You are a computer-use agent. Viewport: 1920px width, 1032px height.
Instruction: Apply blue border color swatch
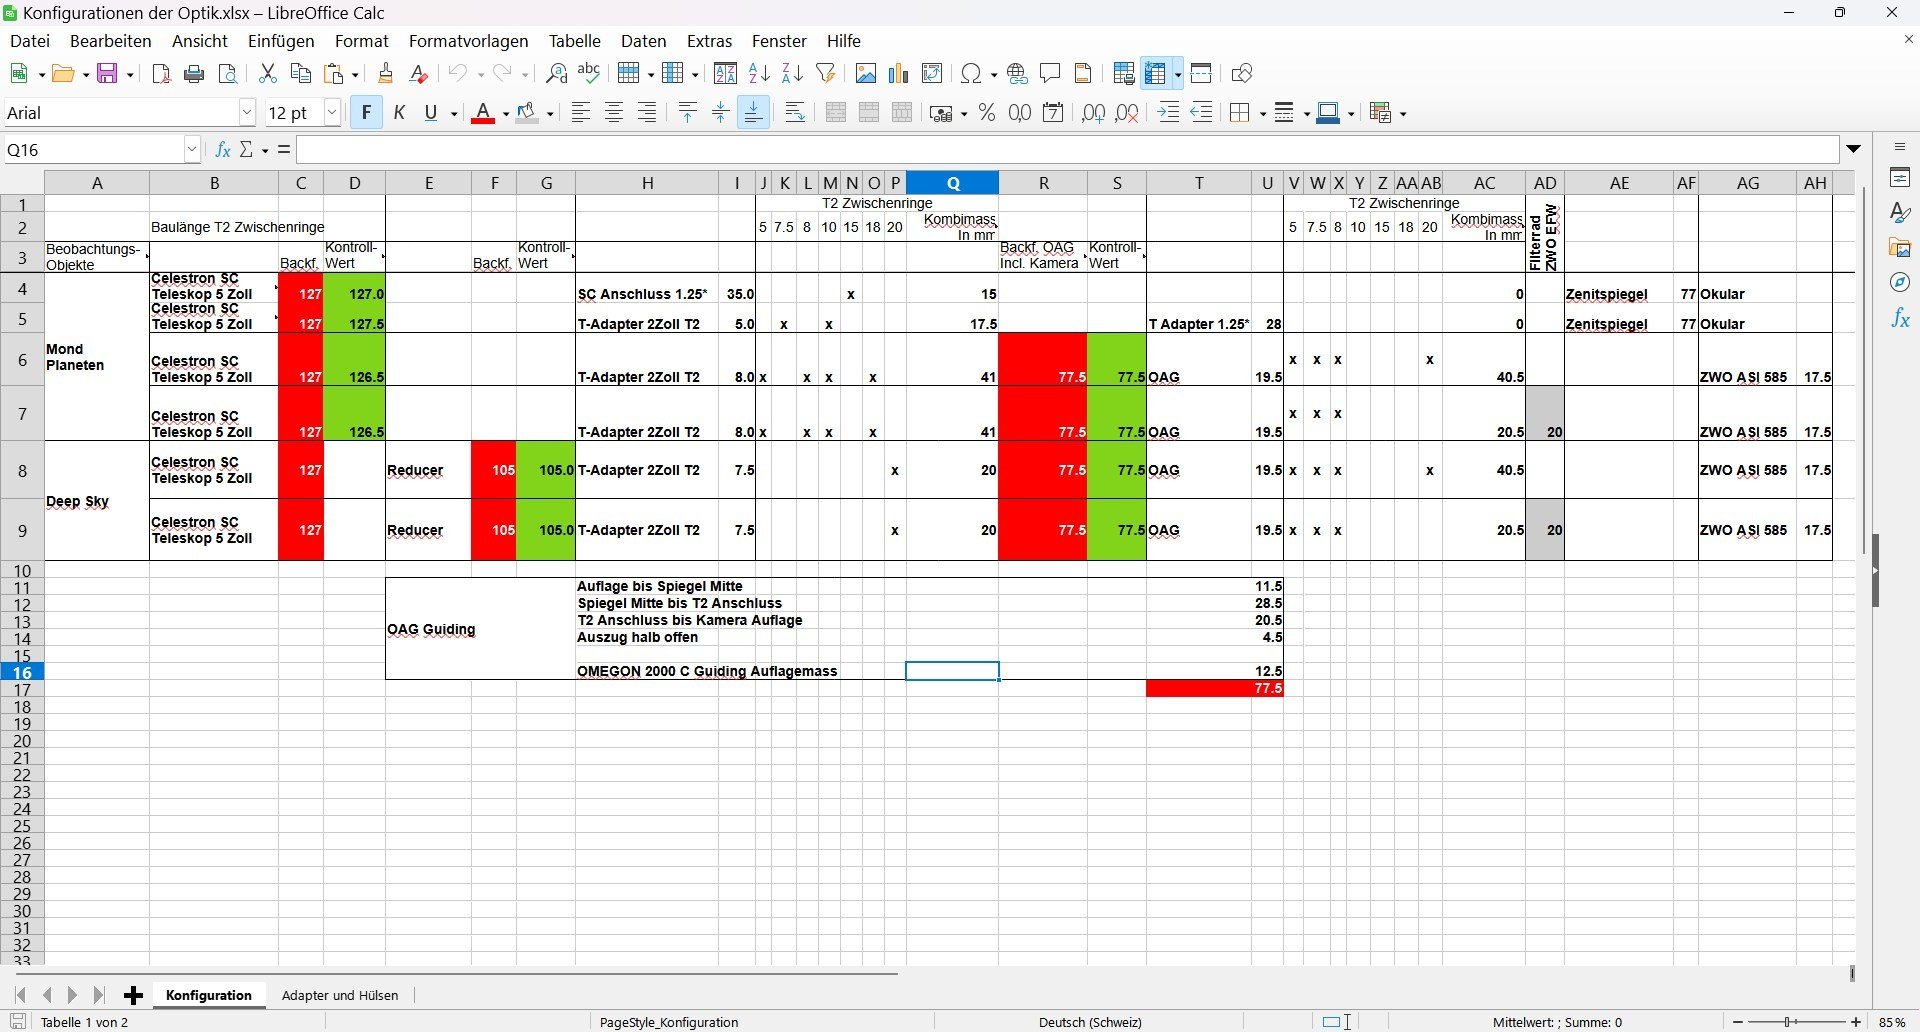coord(1328,113)
